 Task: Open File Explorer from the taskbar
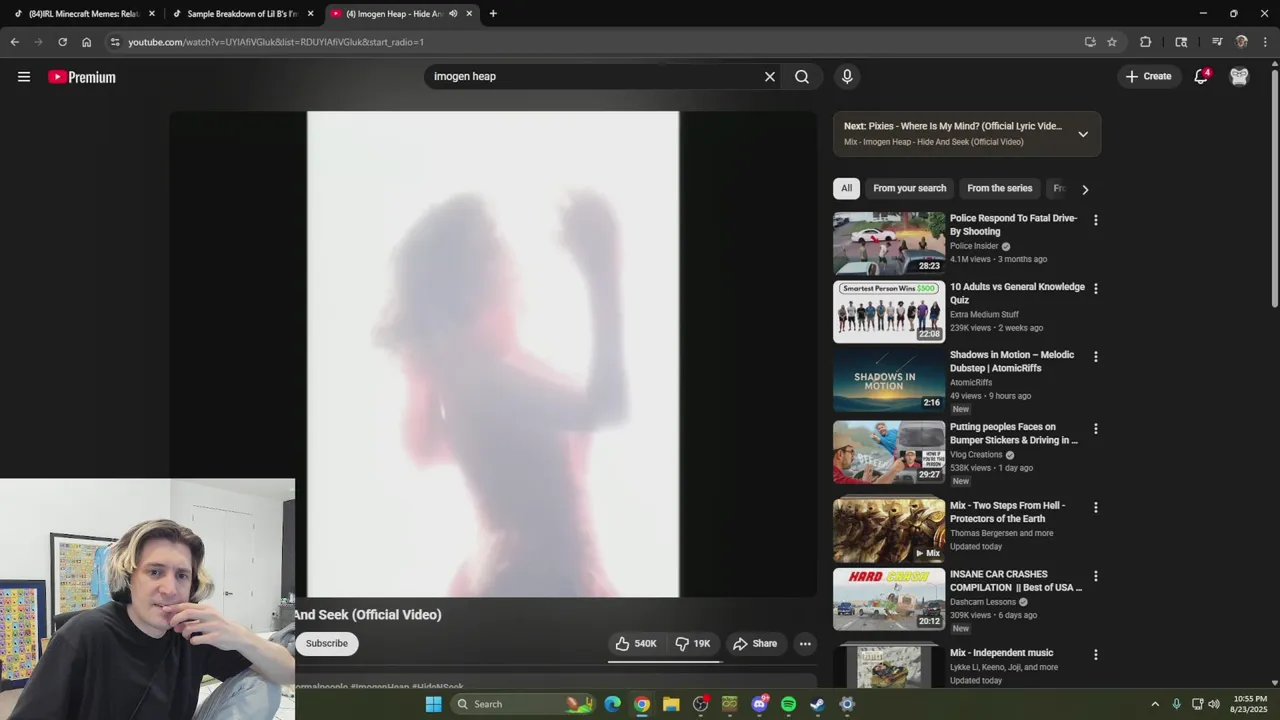[671, 704]
